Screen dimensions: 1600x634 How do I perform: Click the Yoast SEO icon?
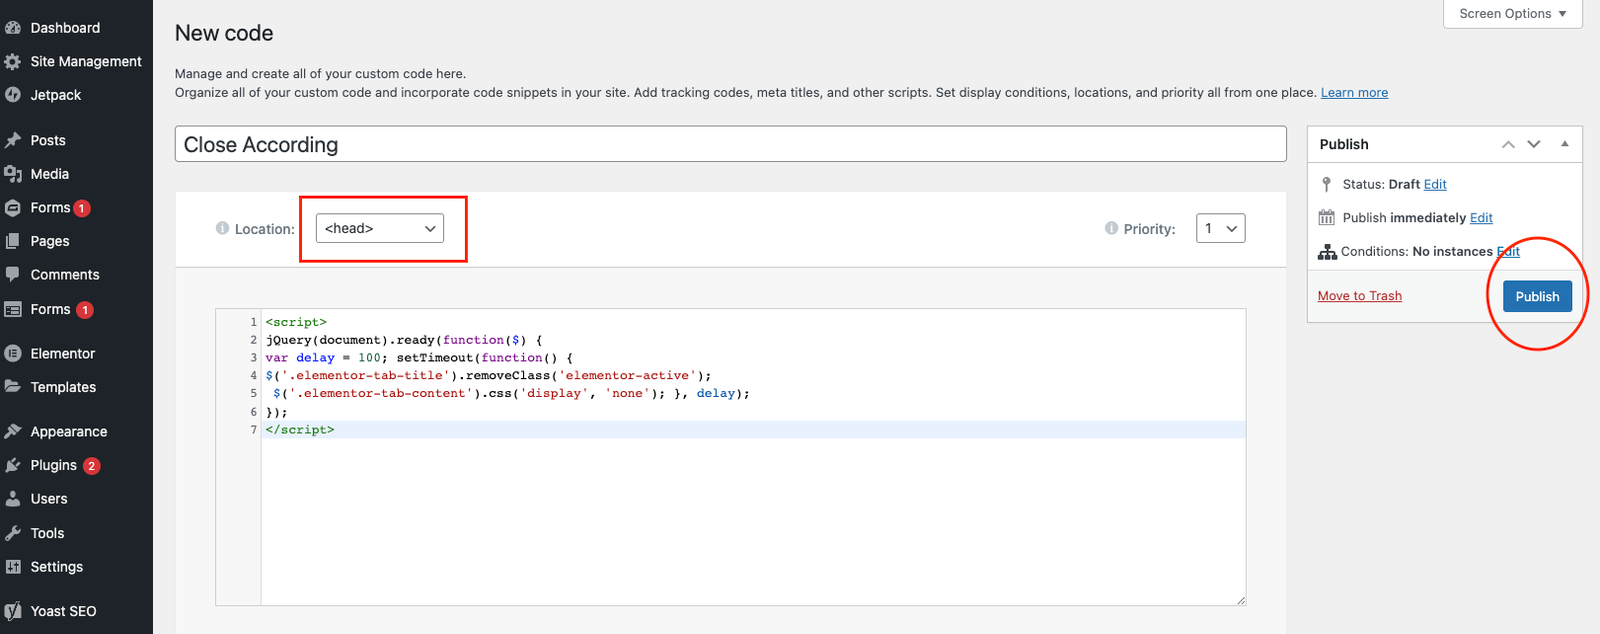(13, 611)
